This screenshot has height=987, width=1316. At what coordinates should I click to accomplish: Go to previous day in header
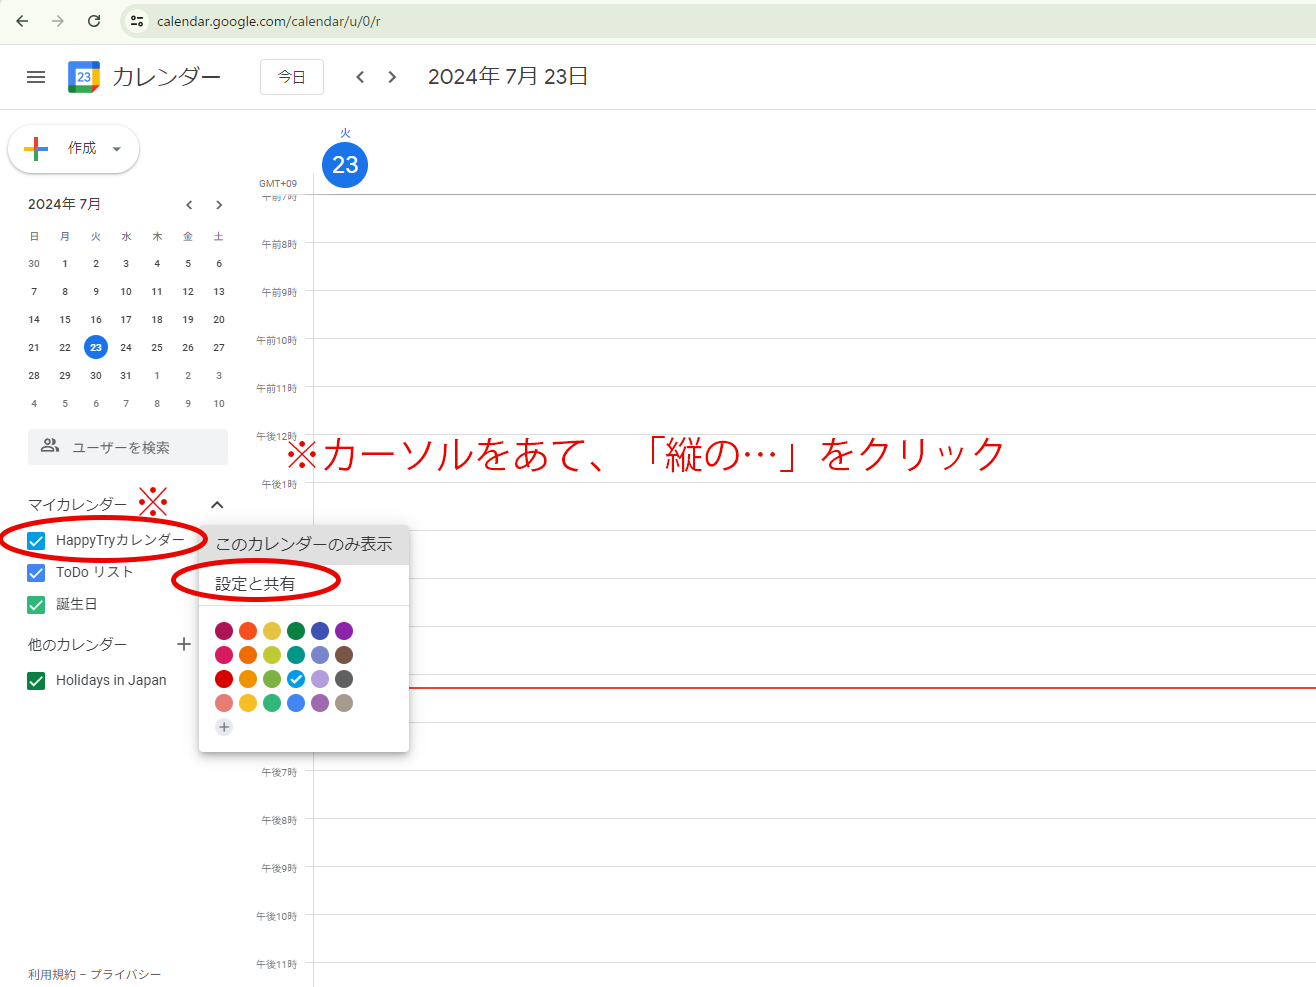[x=360, y=77]
